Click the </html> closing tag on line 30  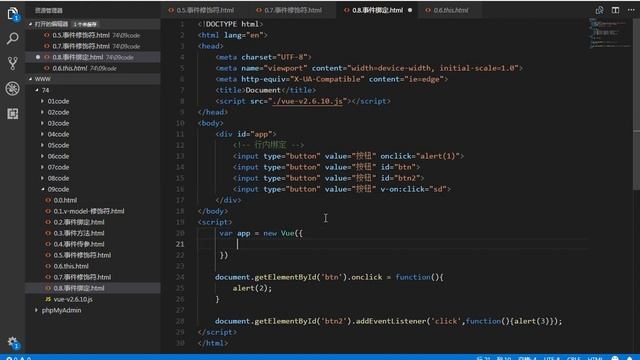click(x=213, y=343)
